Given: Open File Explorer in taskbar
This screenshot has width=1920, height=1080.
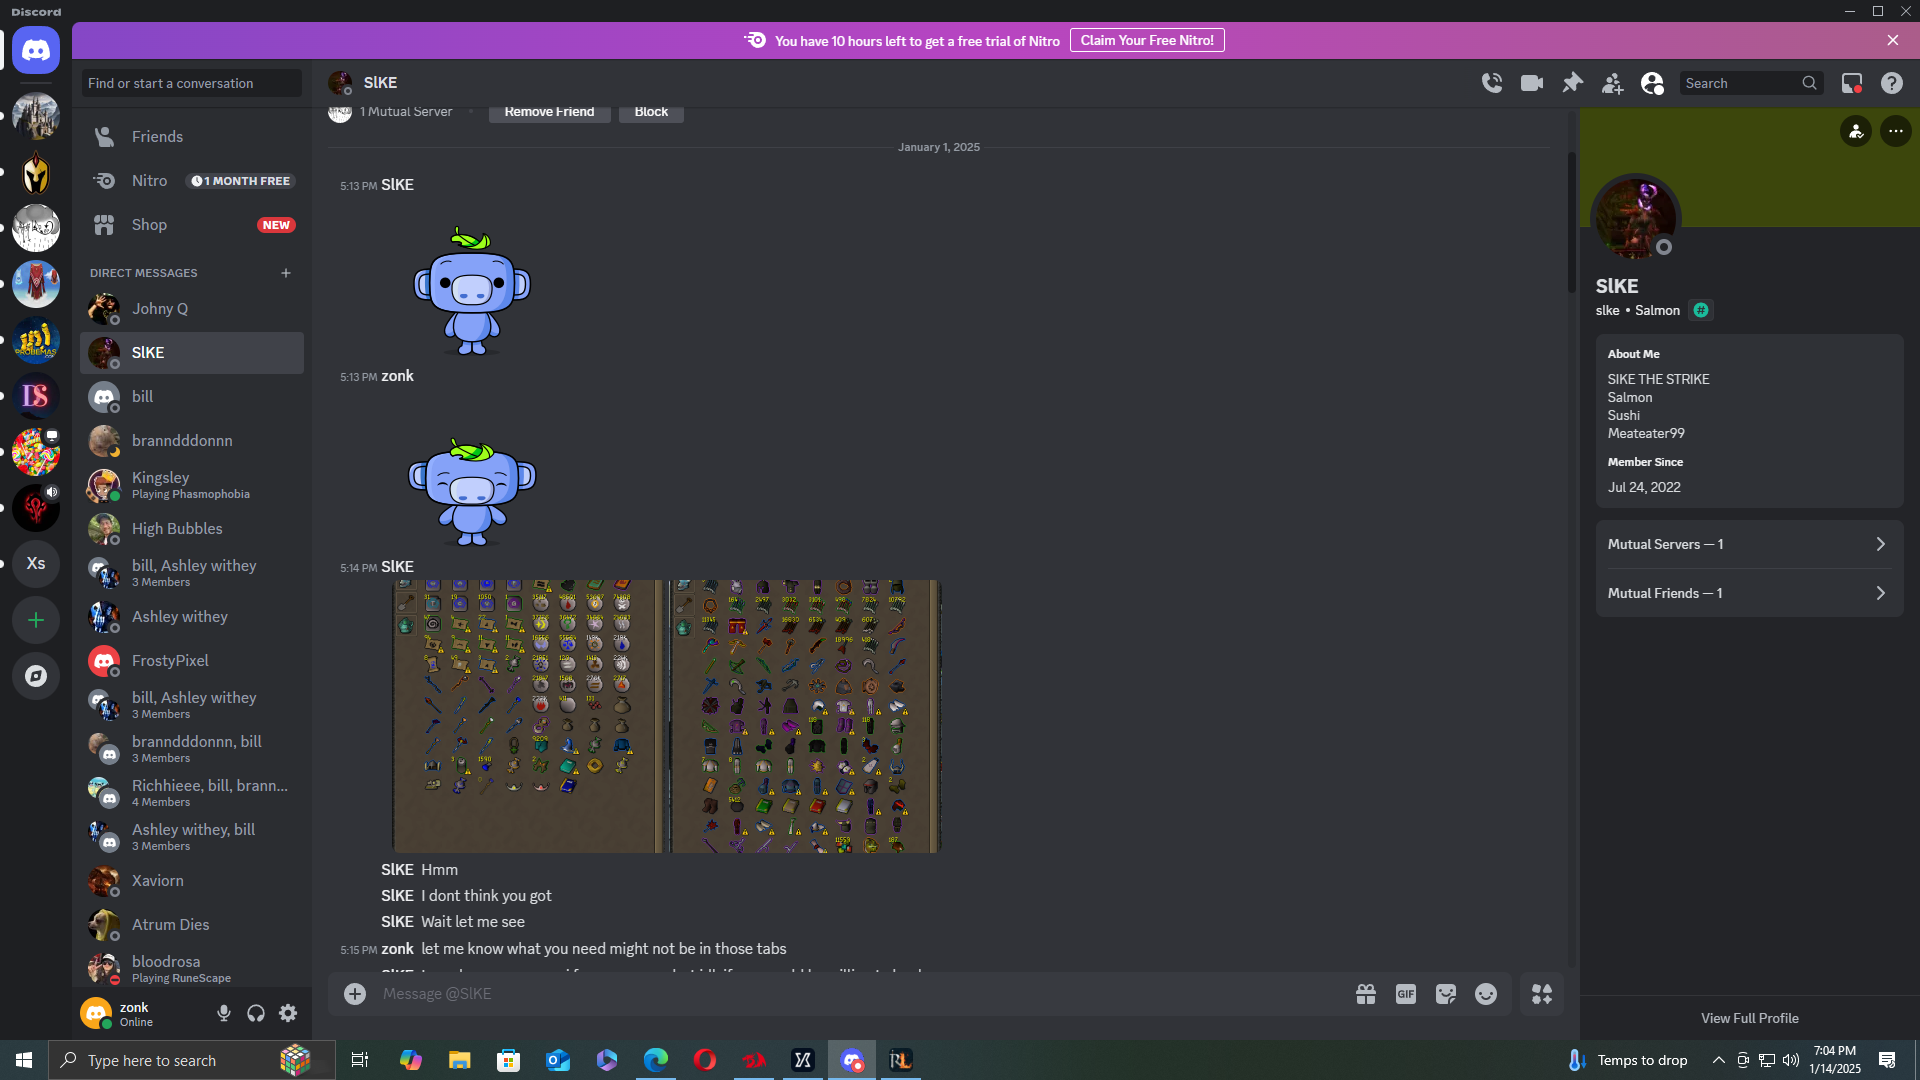Looking at the screenshot, I should click(x=460, y=1060).
